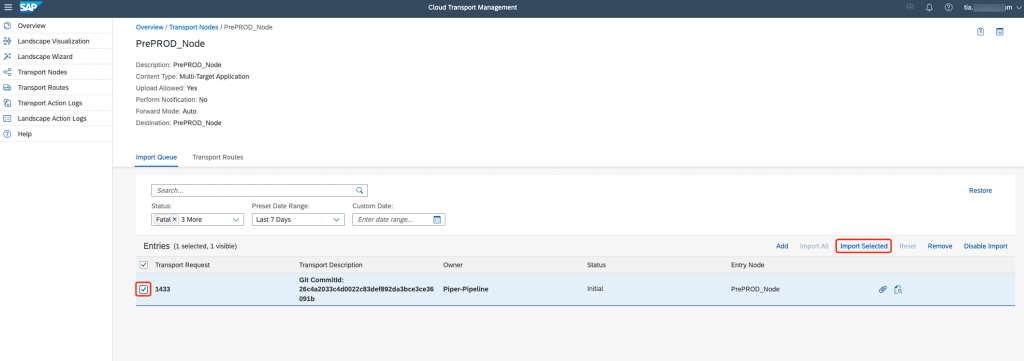Click transport request number 1433
This screenshot has height=361, width=1024.
coord(162,289)
